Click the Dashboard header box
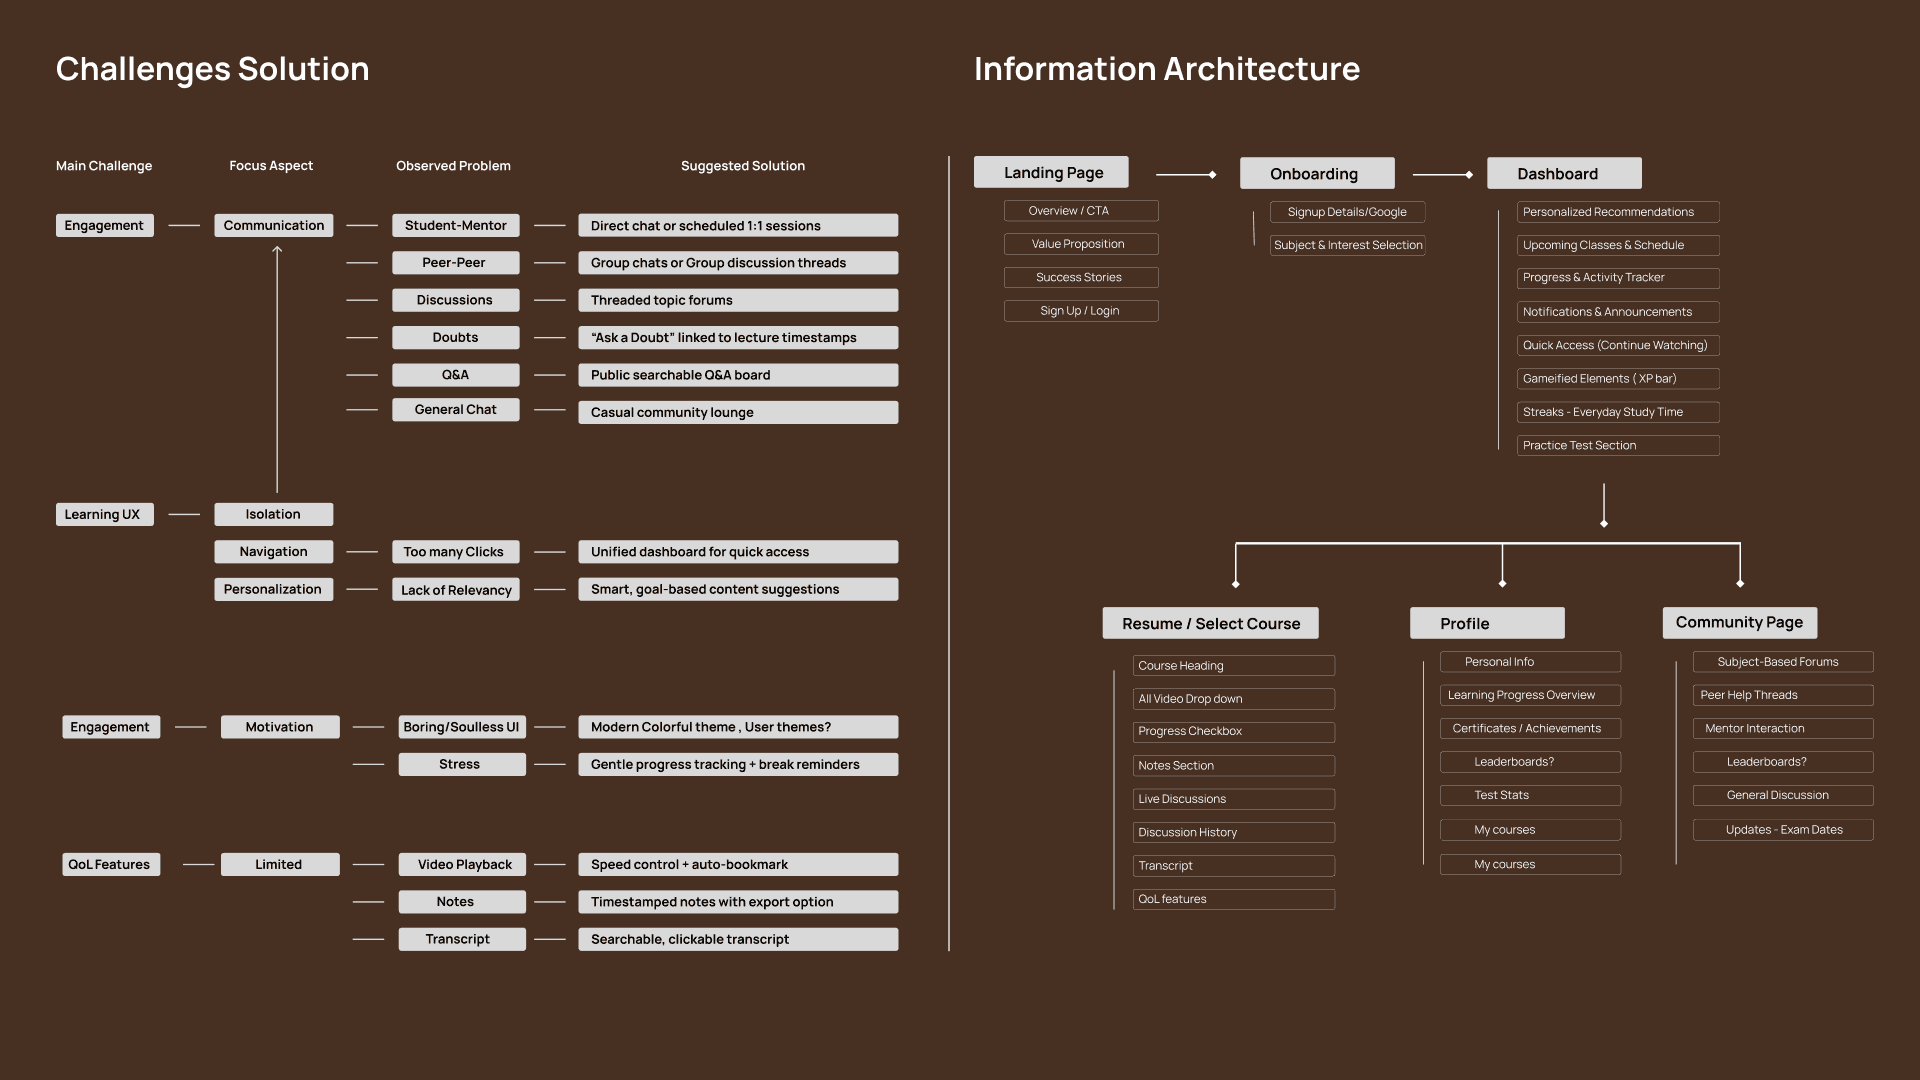Viewport: 1920px width, 1080px height. 1563,173
